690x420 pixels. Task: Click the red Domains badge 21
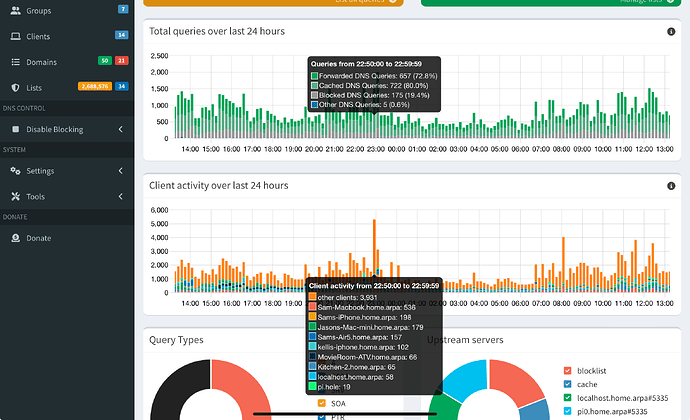pyautogui.click(x=121, y=61)
